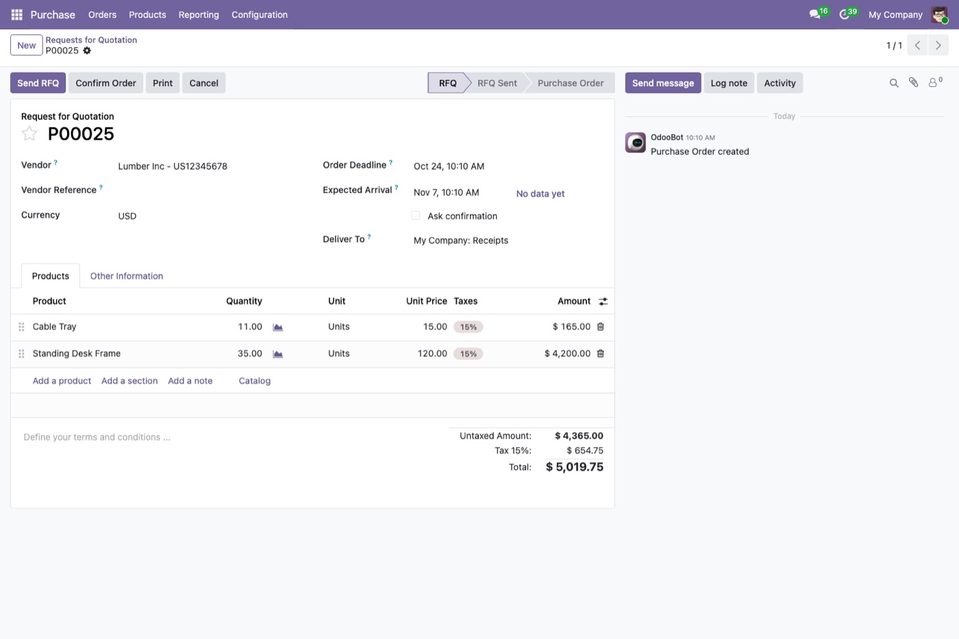Open forecast chart for Cable Tray quantity
This screenshot has height=639, width=959.
[278, 327]
